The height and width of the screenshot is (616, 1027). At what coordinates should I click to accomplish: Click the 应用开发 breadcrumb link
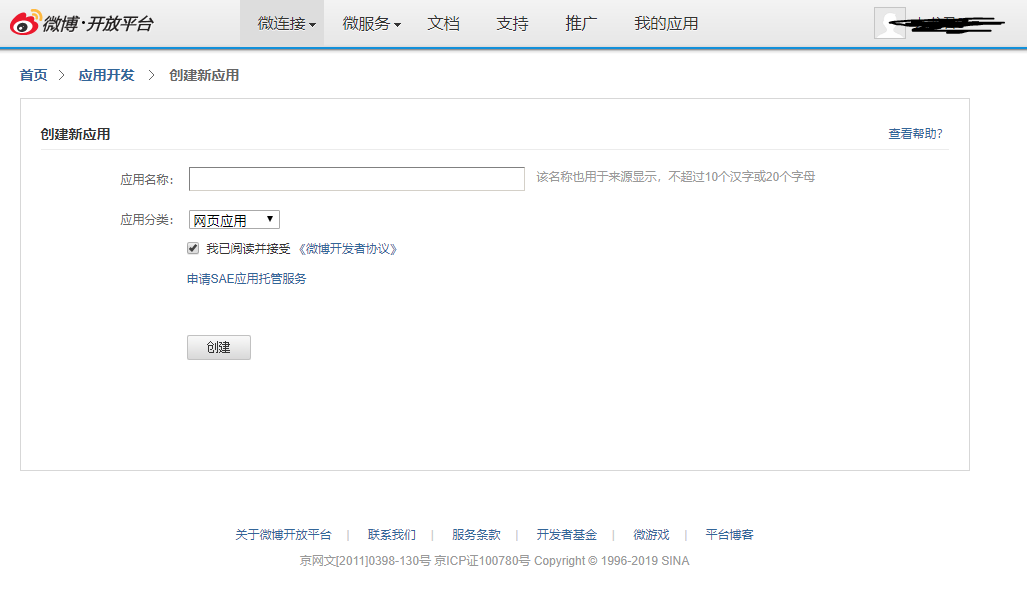(x=106, y=75)
